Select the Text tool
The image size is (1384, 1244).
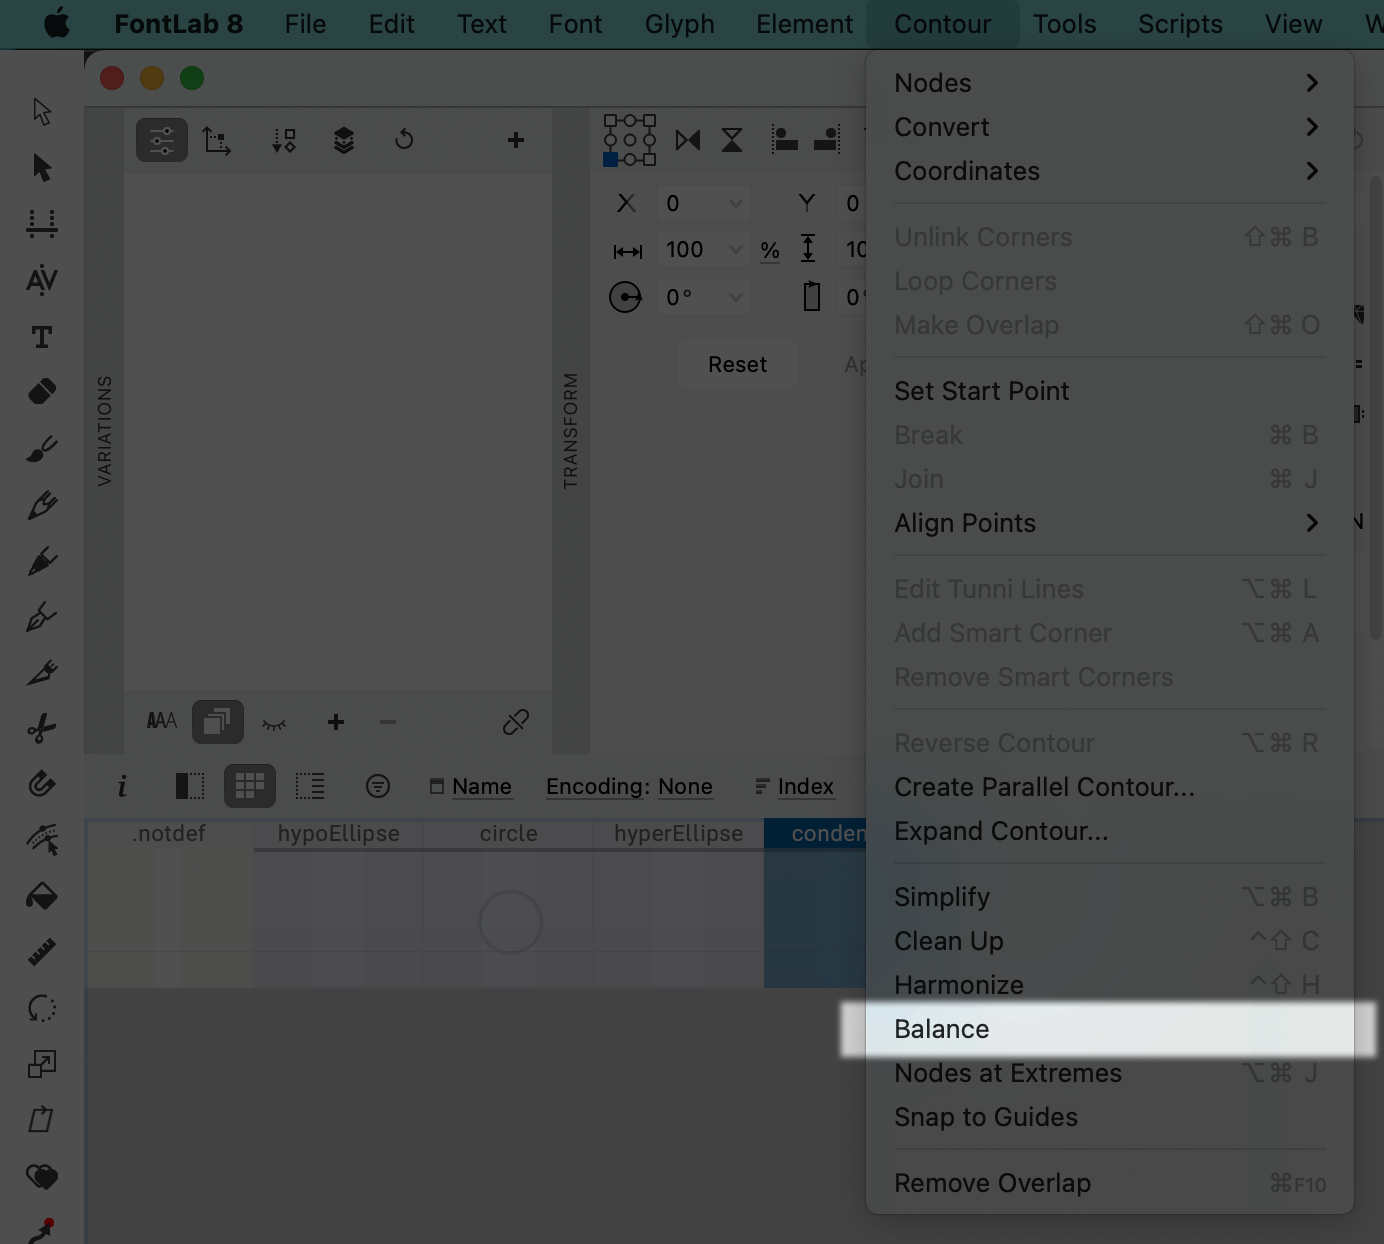click(42, 337)
